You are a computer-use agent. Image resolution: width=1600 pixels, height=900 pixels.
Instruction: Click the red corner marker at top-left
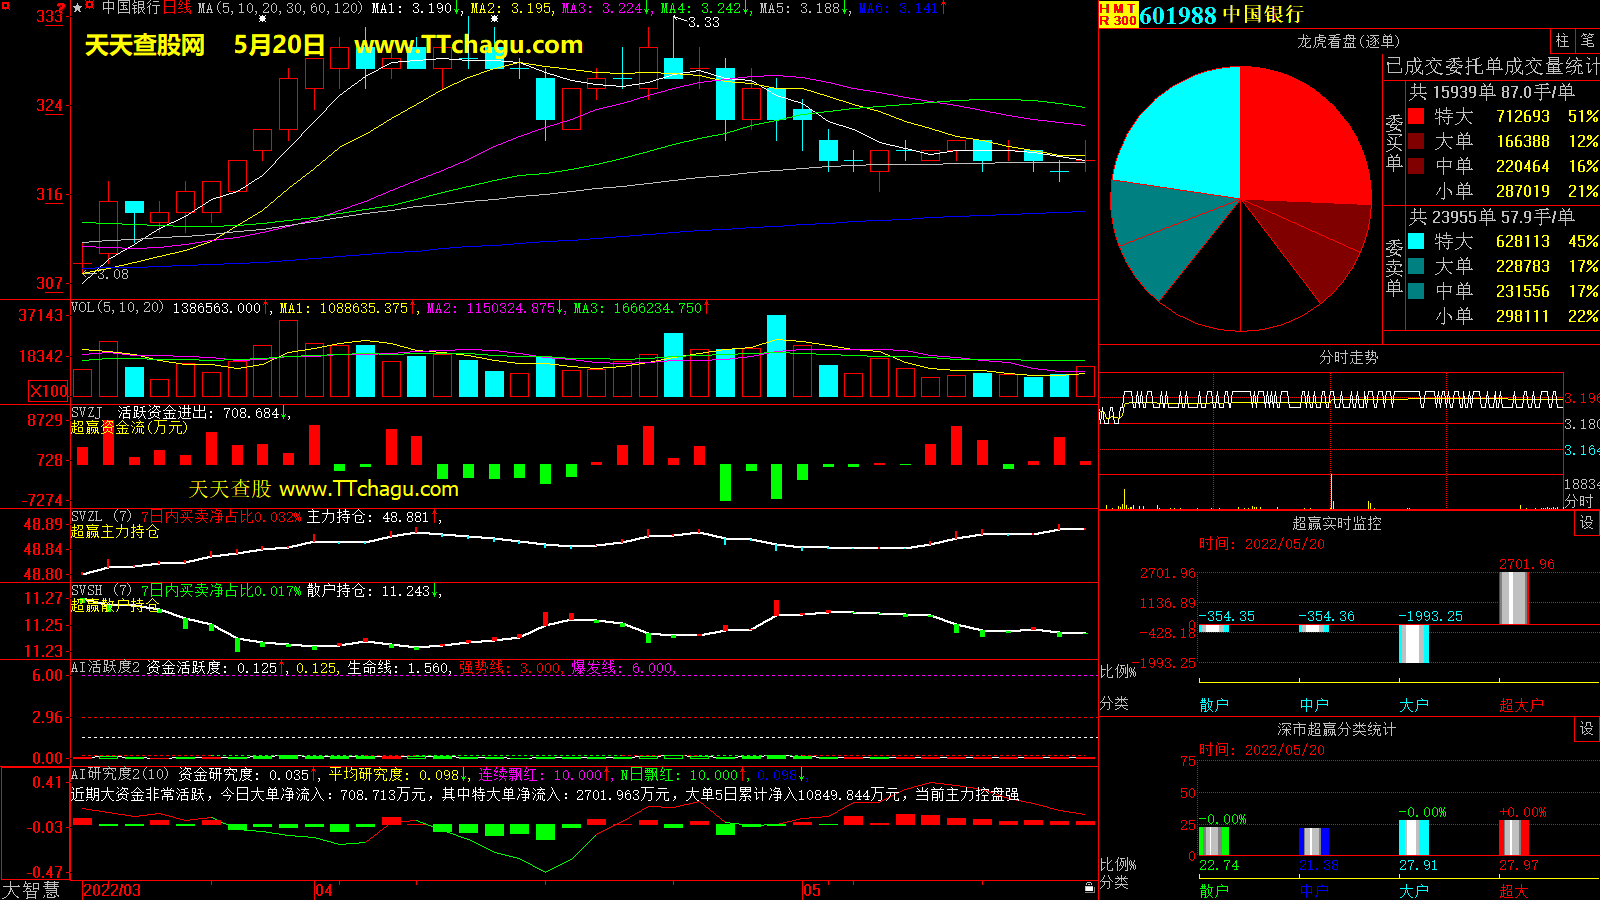(x=6, y=7)
